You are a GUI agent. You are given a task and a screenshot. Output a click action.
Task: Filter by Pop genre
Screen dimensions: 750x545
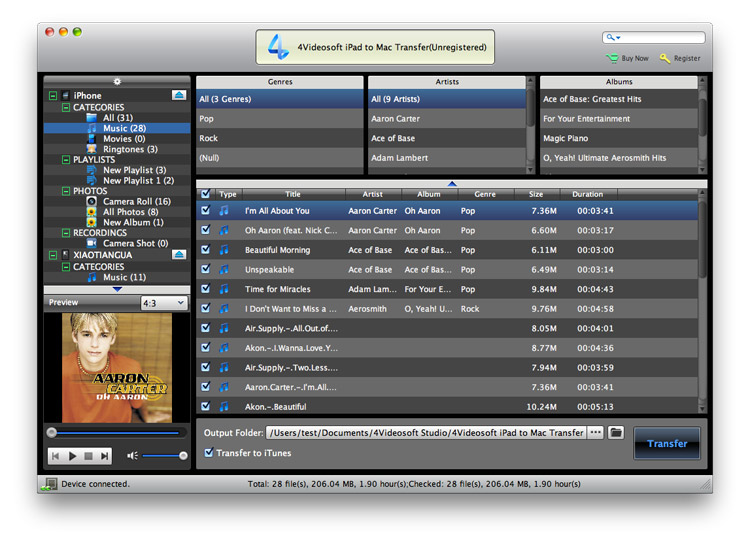click(x=280, y=119)
